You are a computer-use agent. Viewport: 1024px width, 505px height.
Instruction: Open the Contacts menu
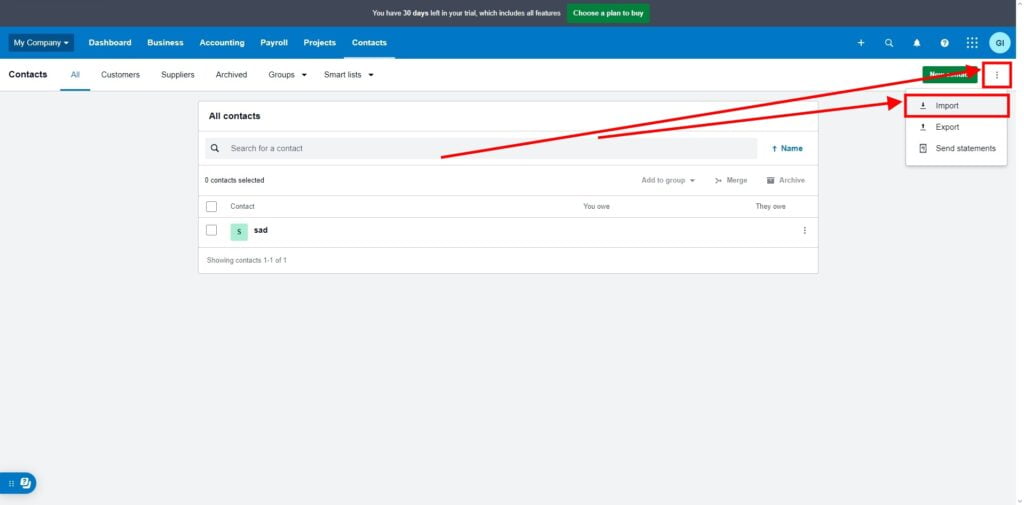click(x=369, y=43)
